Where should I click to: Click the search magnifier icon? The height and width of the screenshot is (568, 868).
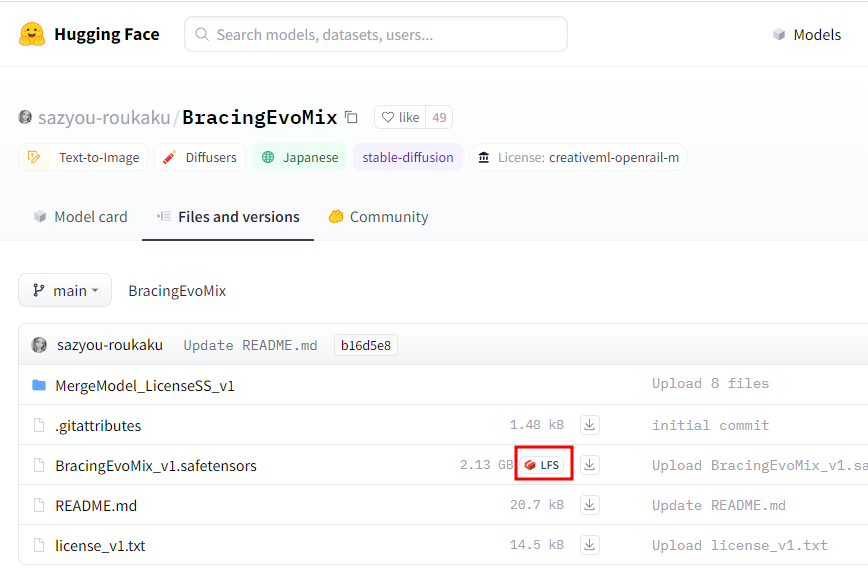click(202, 34)
